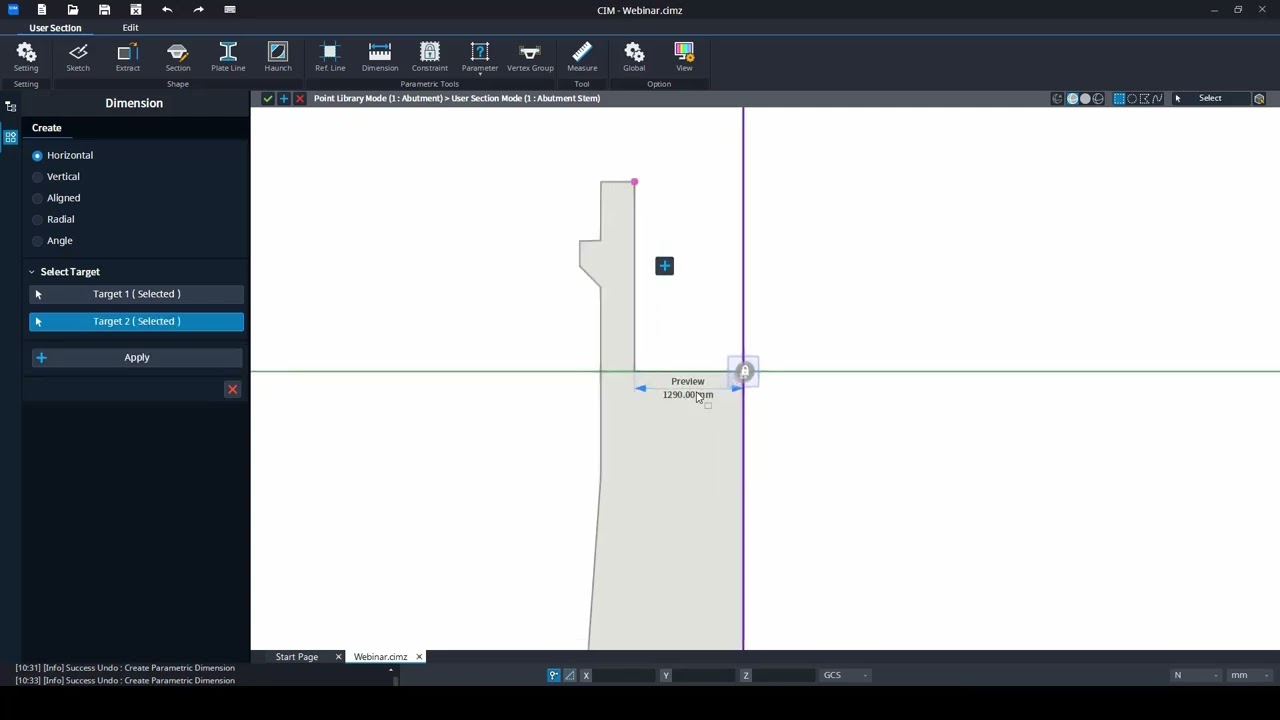Viewport: 1280px width, 720px height.
Task: Switch to the Start Page tab
Action: coord(297,657)
